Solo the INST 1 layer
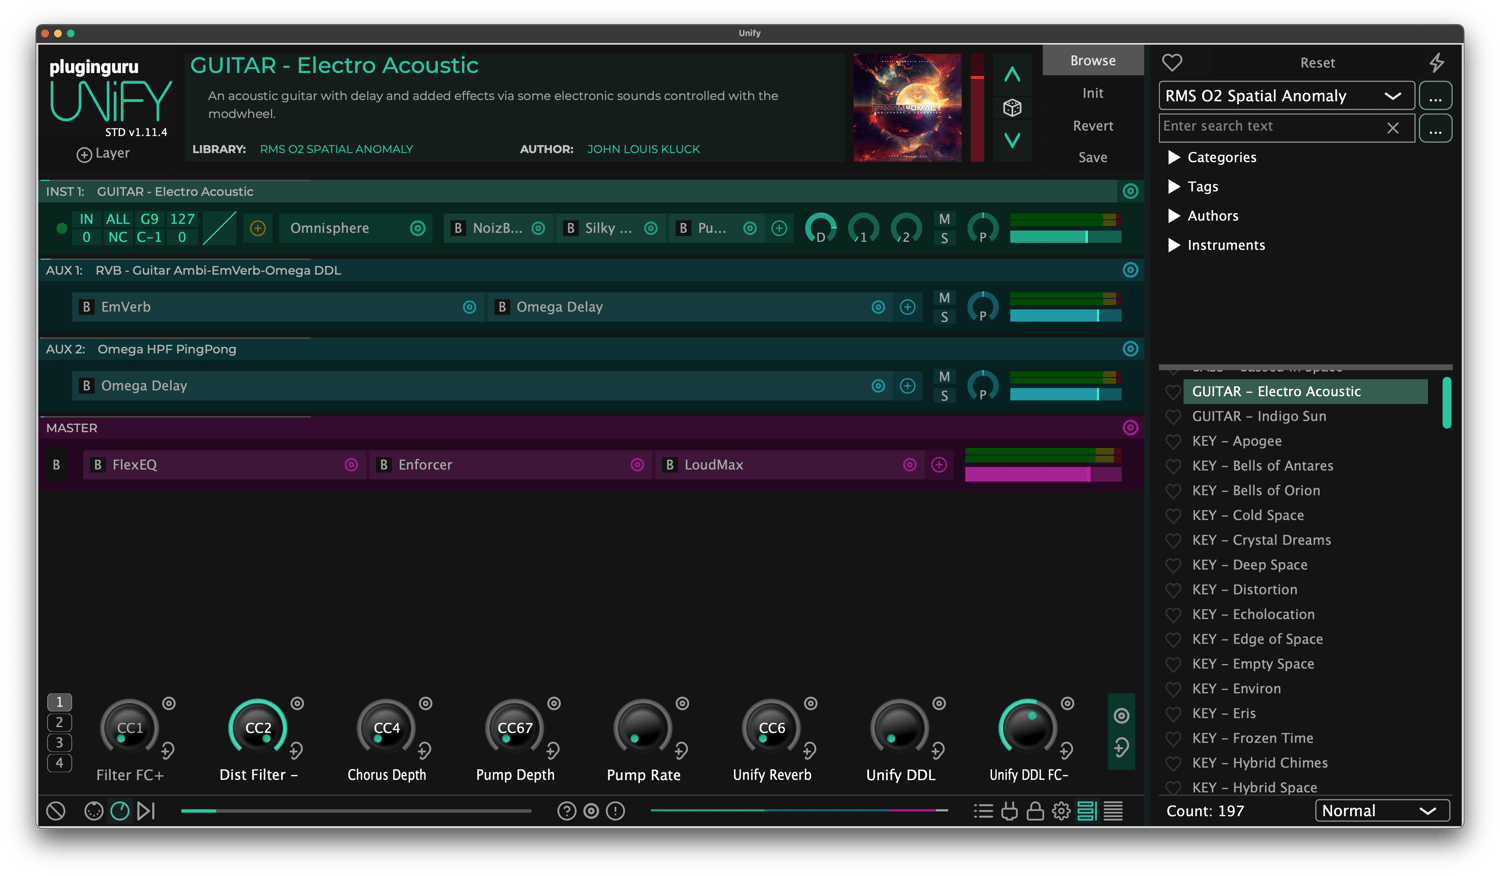Screen dimensions: 1500x876 (944, 238)
